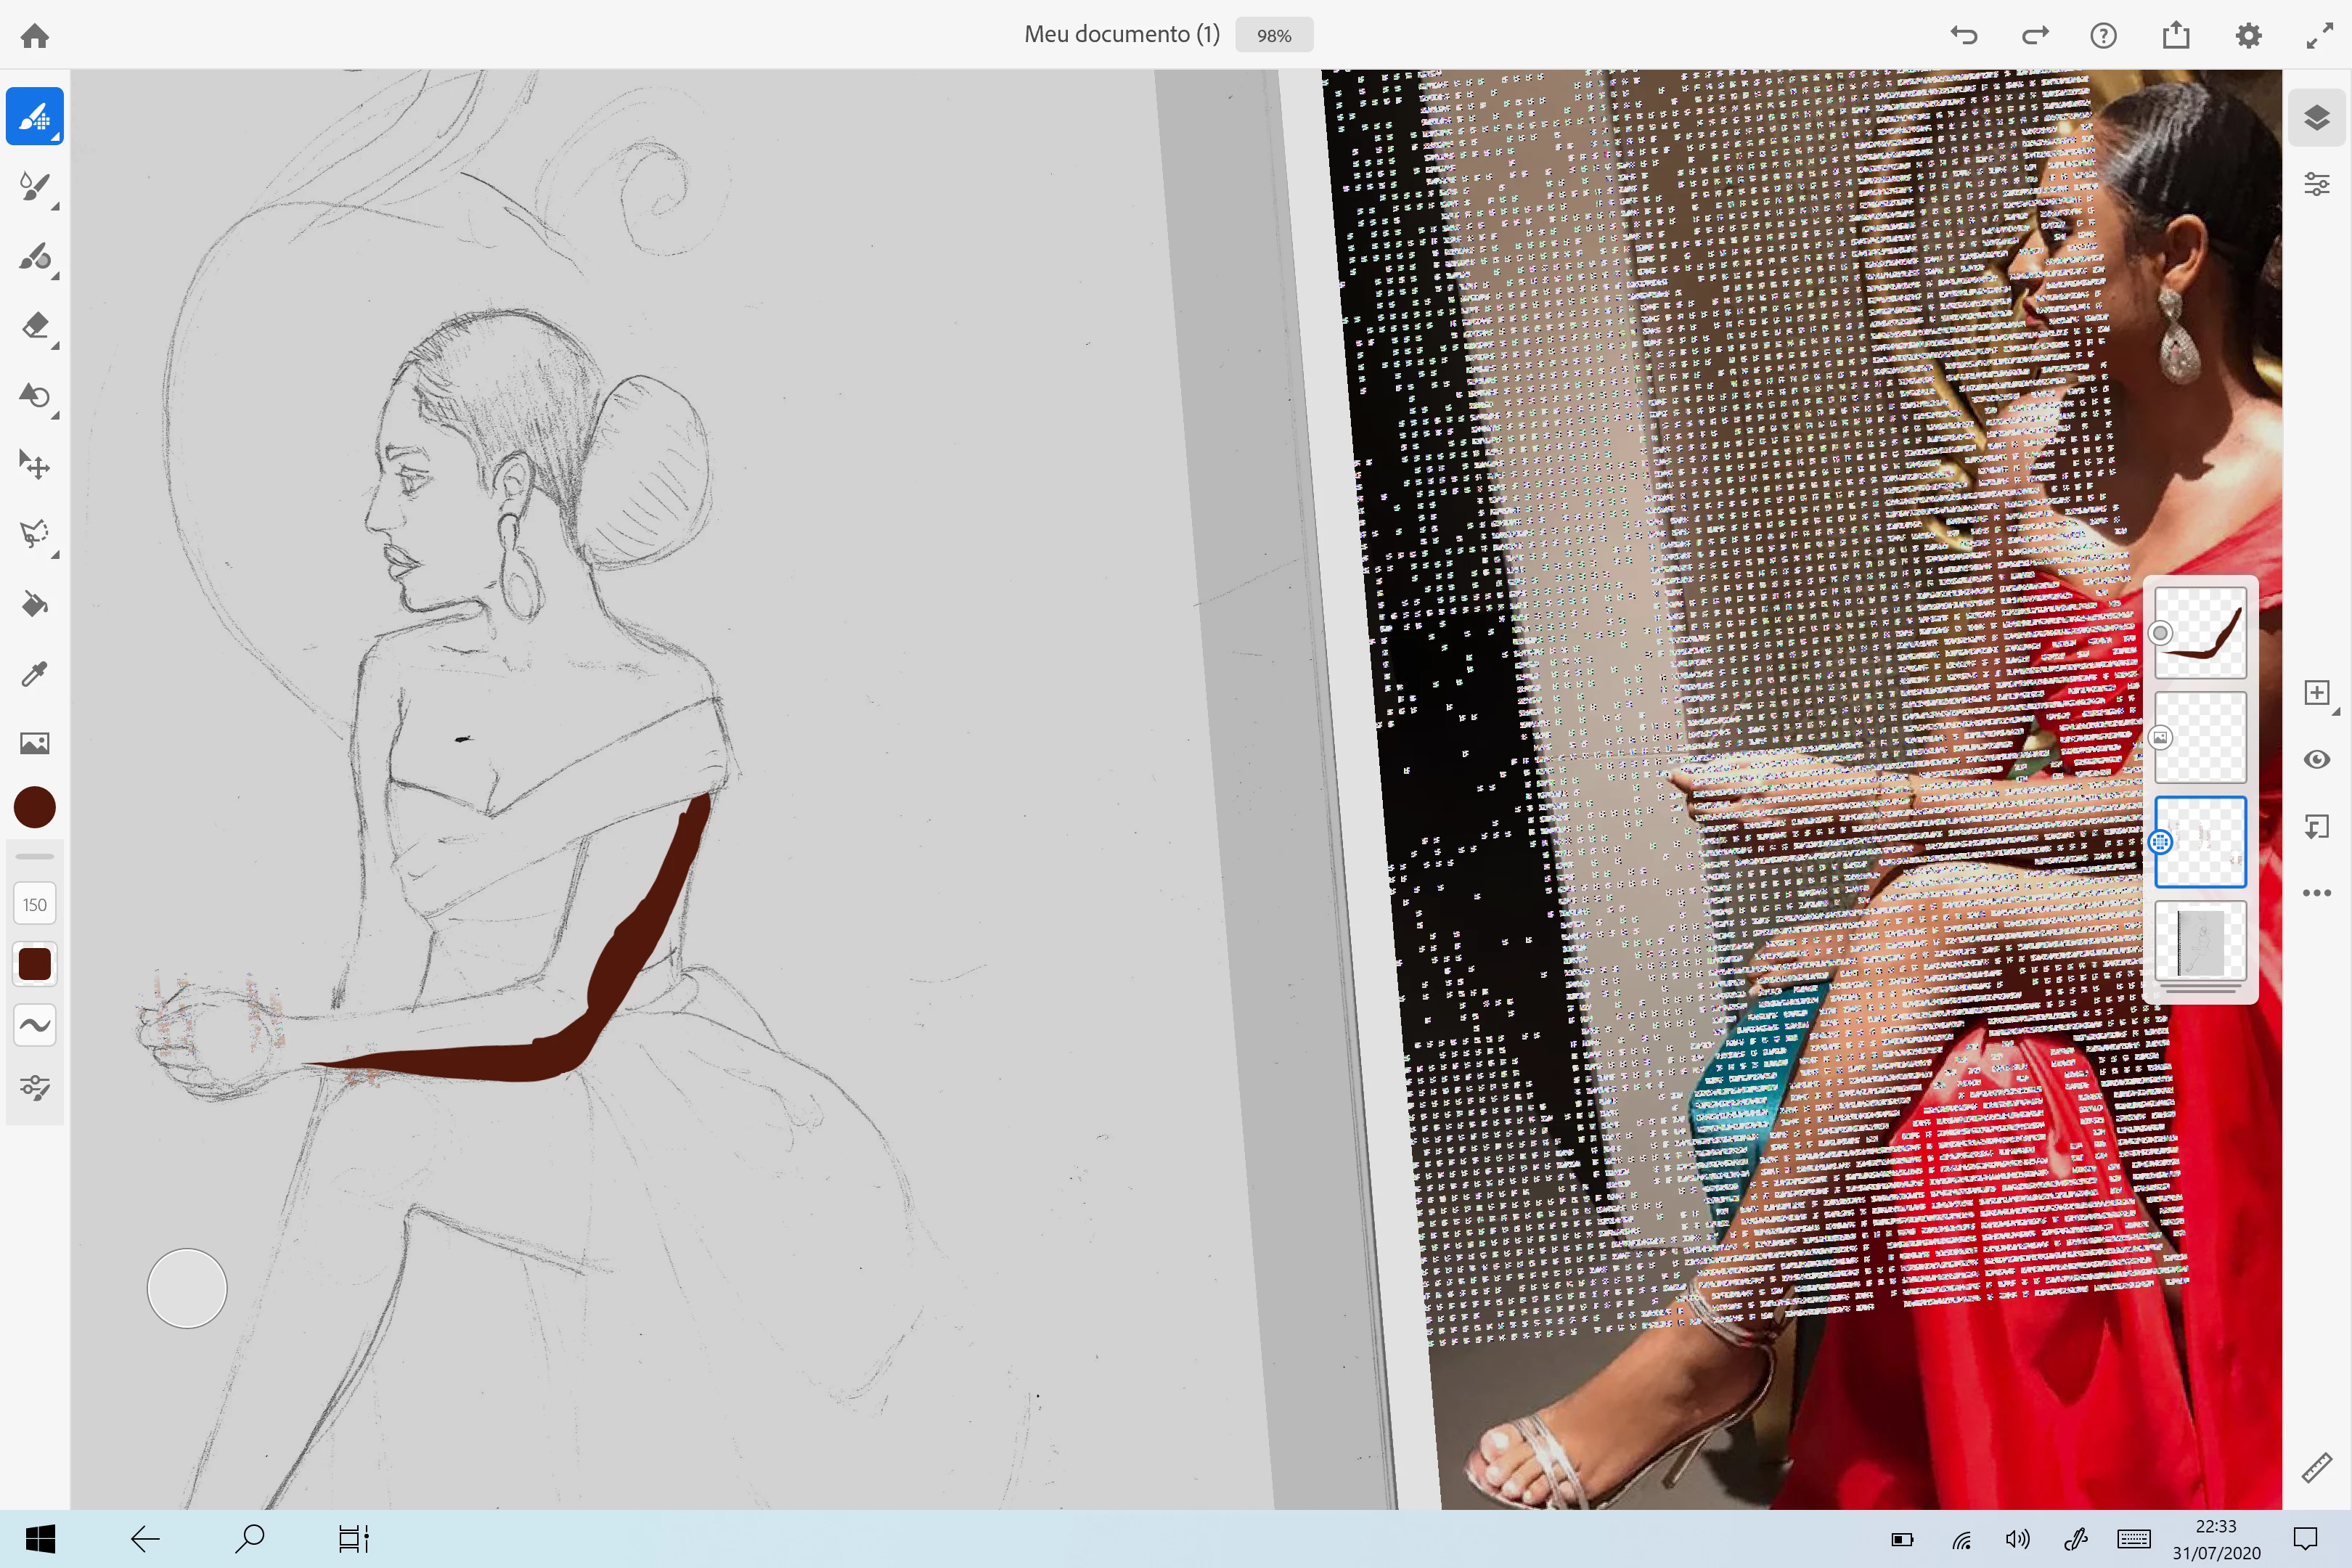2352x1568 pixels.
Task: Open the Place Image tool
Action: [35, 743]
